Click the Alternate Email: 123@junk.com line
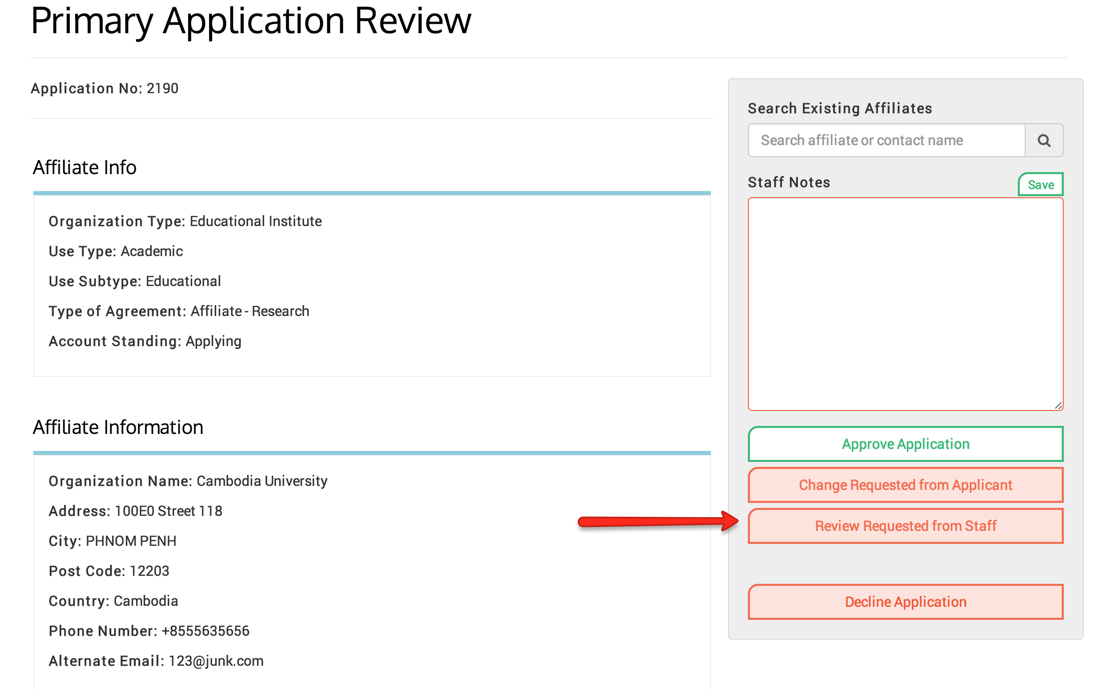 tap(156, 661)
